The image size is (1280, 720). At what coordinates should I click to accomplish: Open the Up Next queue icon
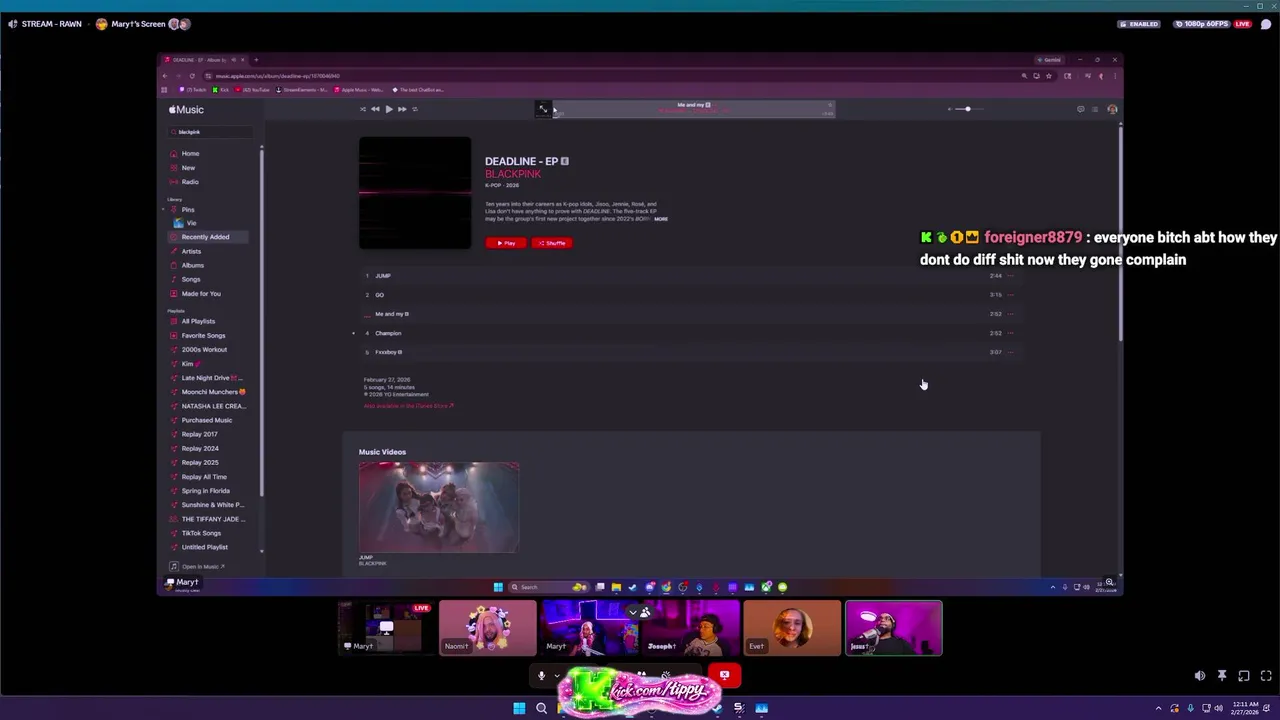(1095, 109)
